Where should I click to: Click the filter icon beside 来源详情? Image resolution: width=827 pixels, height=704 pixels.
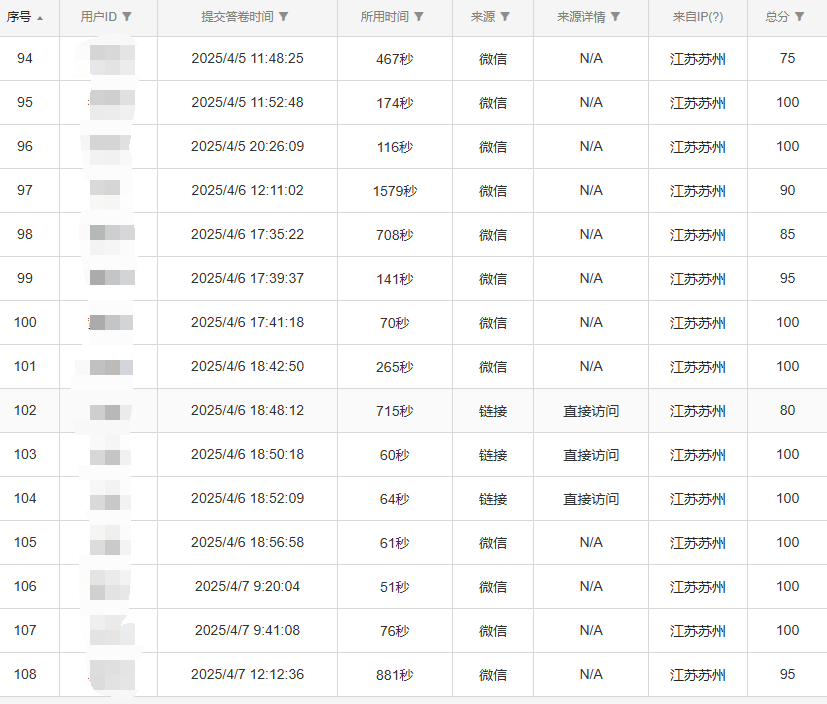coord(615,17)
